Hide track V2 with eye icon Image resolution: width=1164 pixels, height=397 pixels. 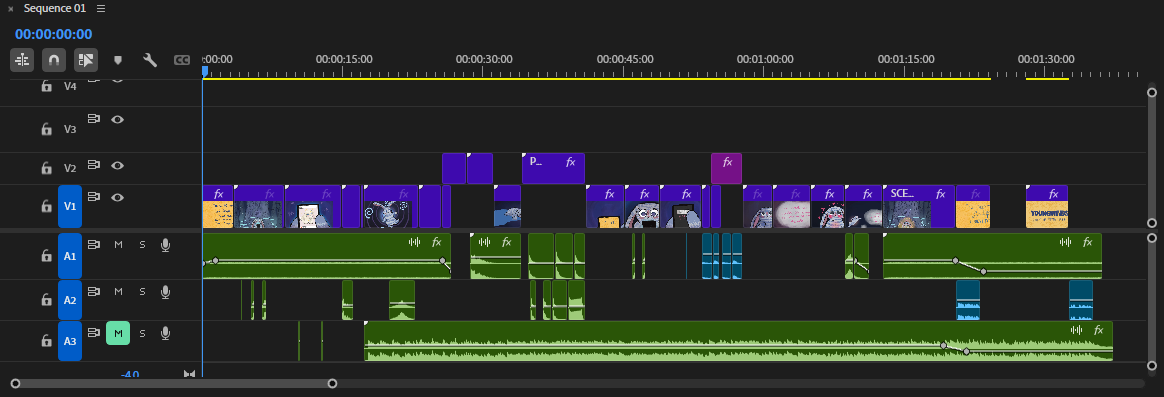tap(117, 165)
